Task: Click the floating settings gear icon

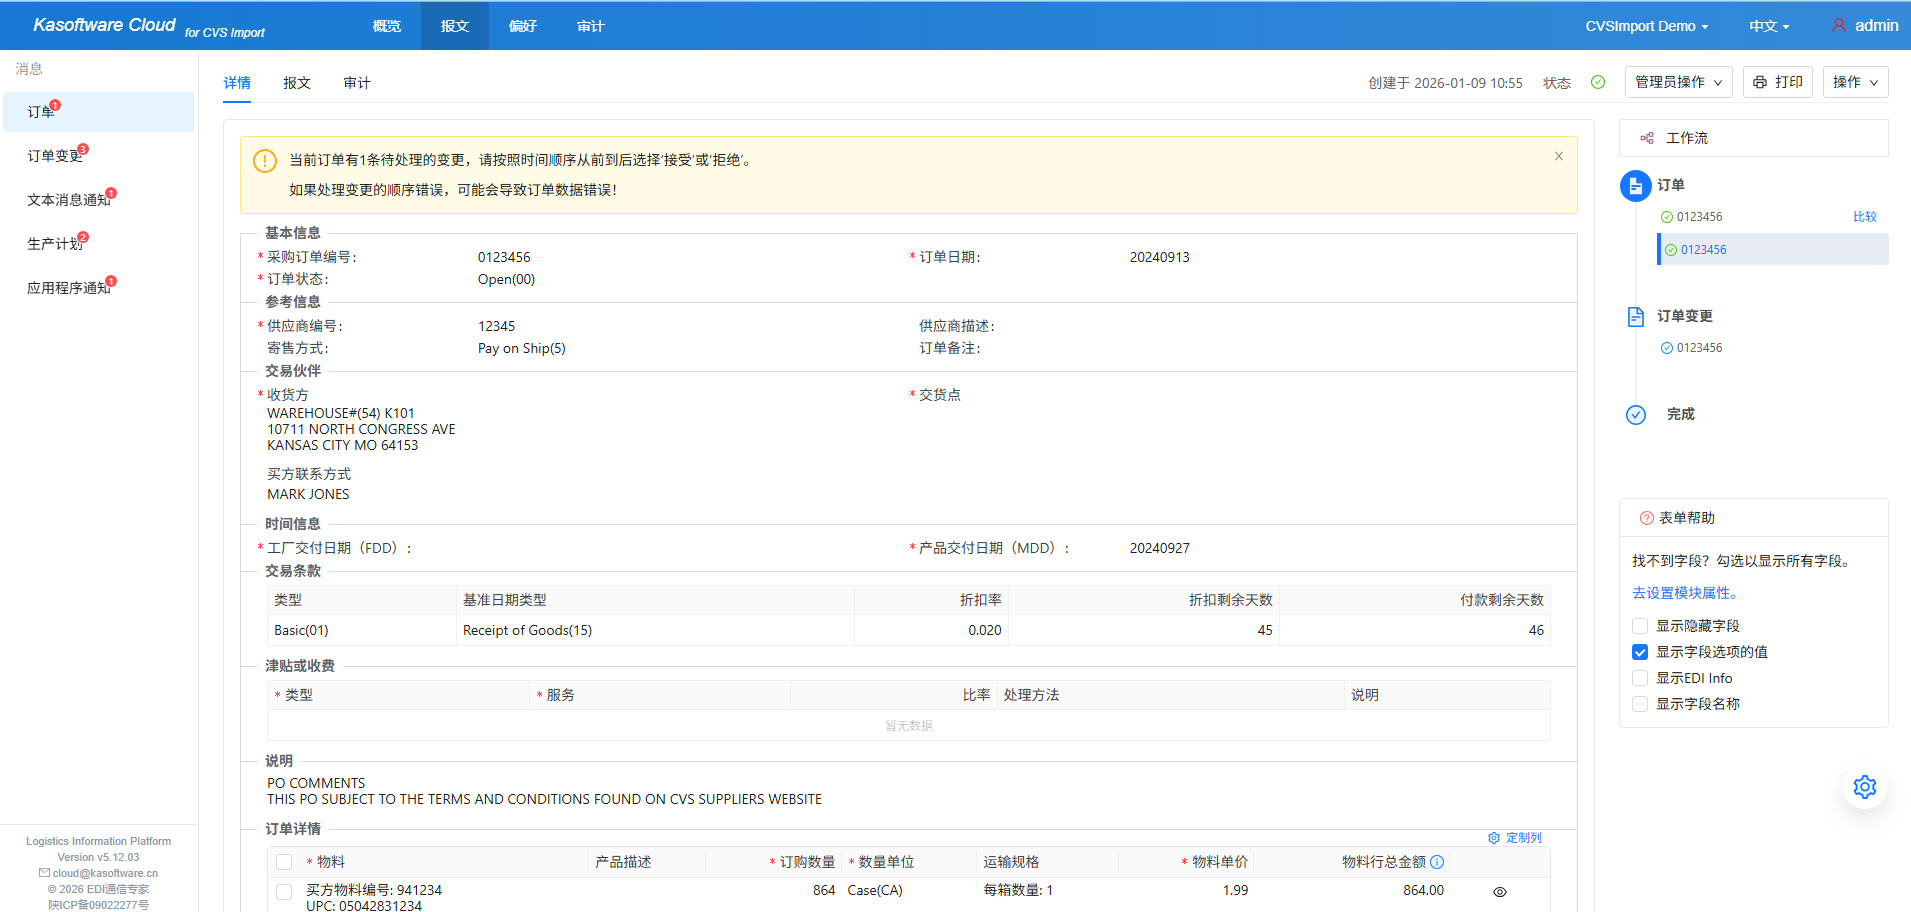Action: [x=1864, y=787]
